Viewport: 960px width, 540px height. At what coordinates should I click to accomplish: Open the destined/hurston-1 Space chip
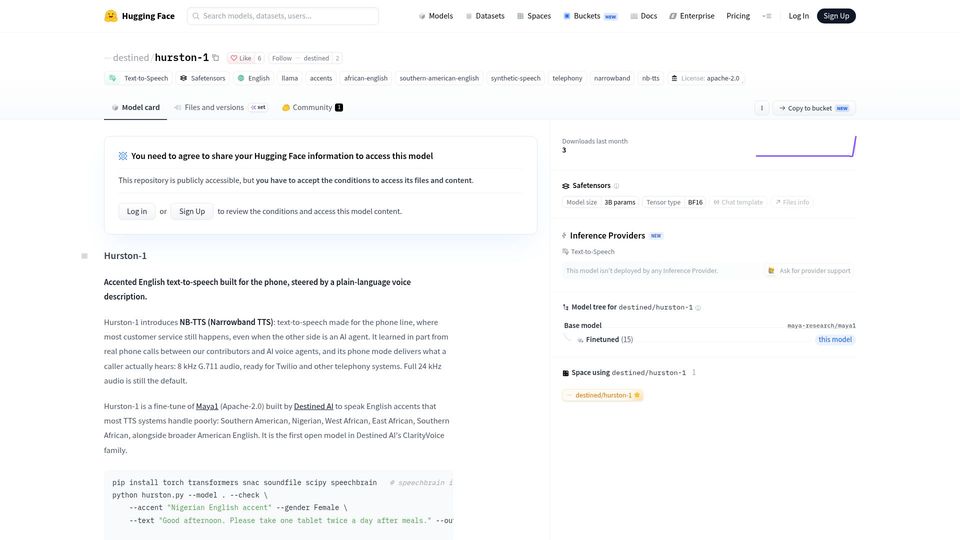[602, 396]
